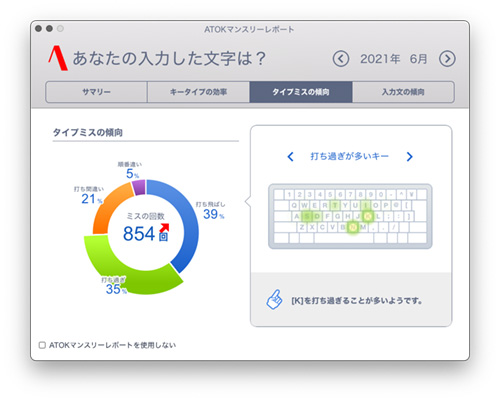Viewport: 500px width, 401px height.
Task: Go to previous month with left arrow
Action: point(341,59)
